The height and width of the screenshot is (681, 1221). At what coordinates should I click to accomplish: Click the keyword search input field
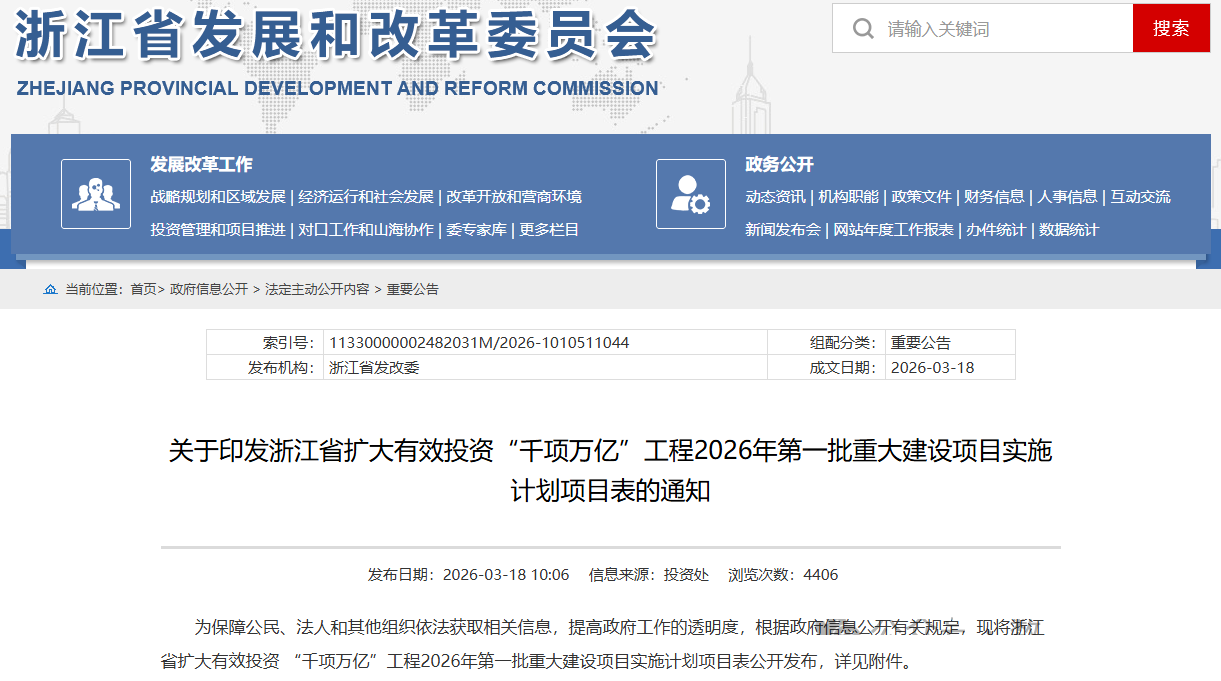tap(990, 28)
